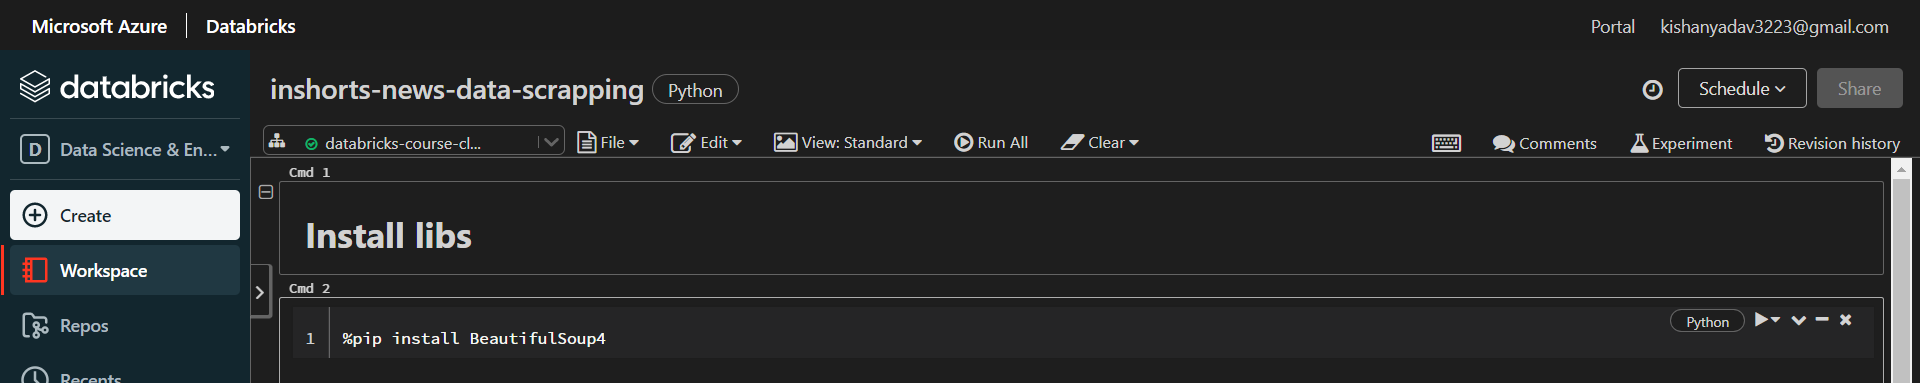Click the cluster hierarchy icon in toolbar

277,141
